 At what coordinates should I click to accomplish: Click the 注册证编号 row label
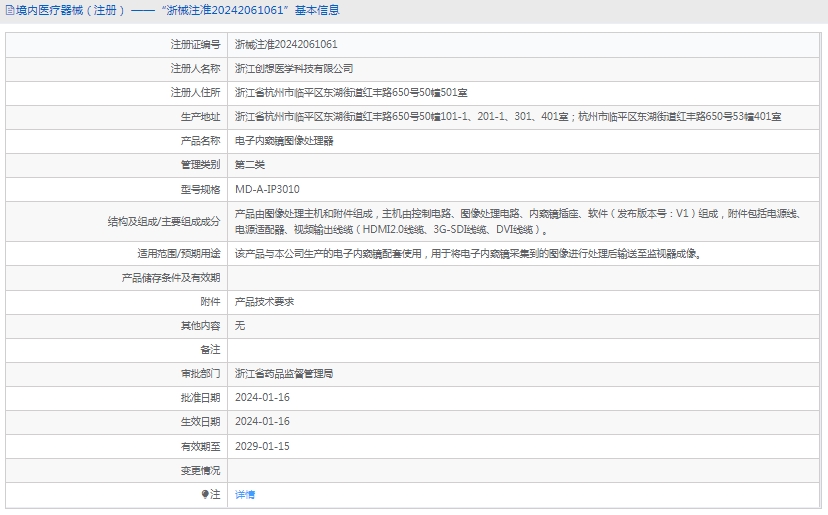coord(194,45)
